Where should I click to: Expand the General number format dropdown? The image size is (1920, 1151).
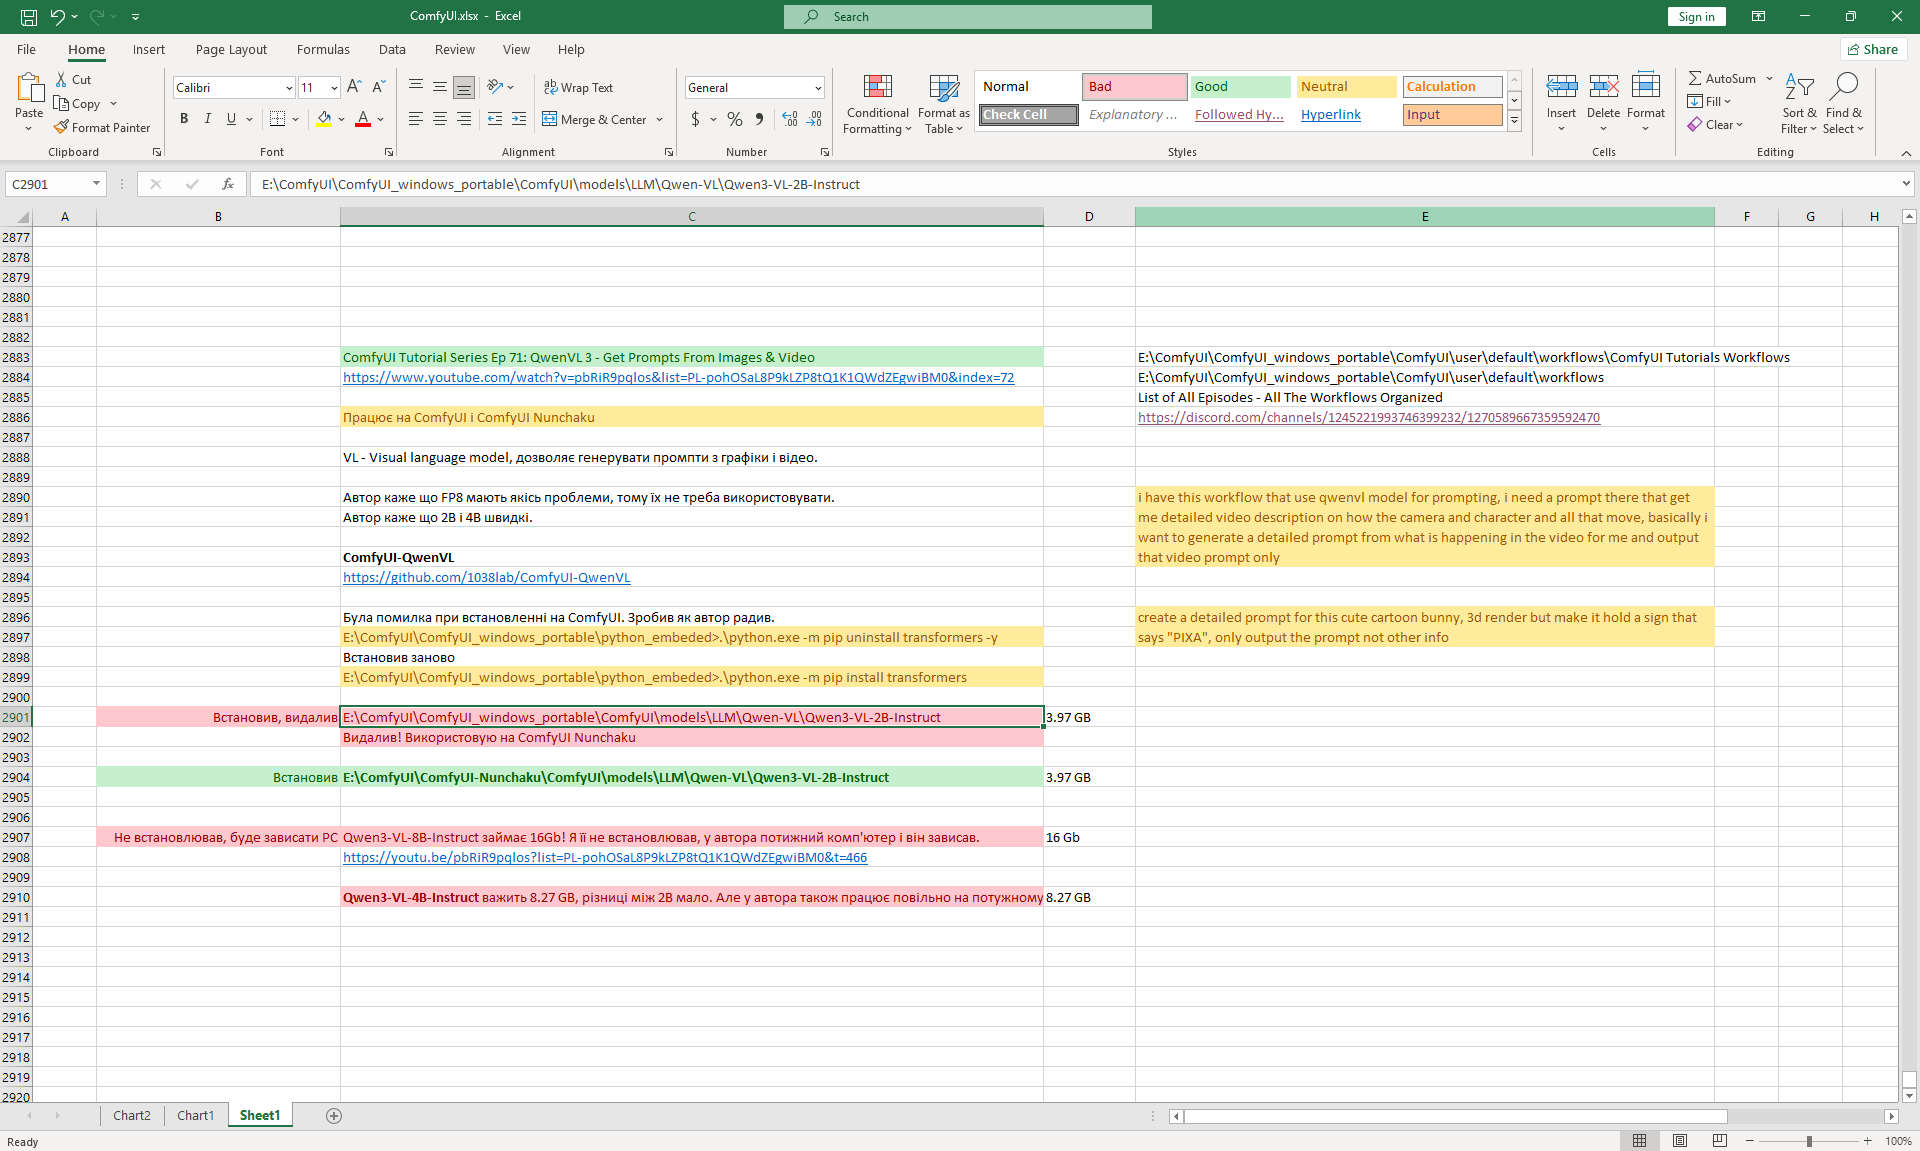817,88
